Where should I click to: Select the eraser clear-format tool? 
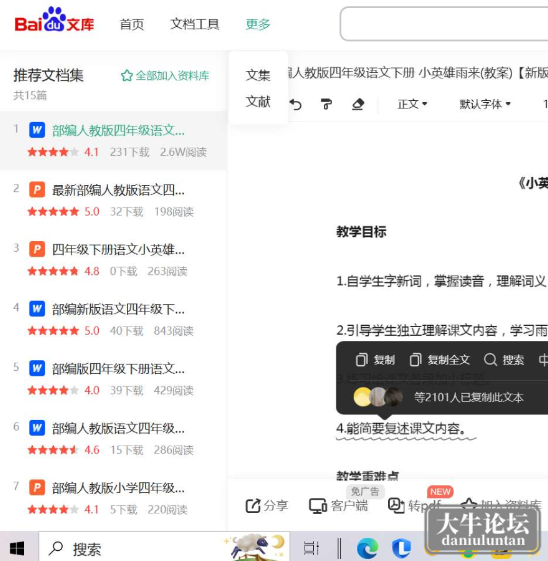[x=358, y=104]
